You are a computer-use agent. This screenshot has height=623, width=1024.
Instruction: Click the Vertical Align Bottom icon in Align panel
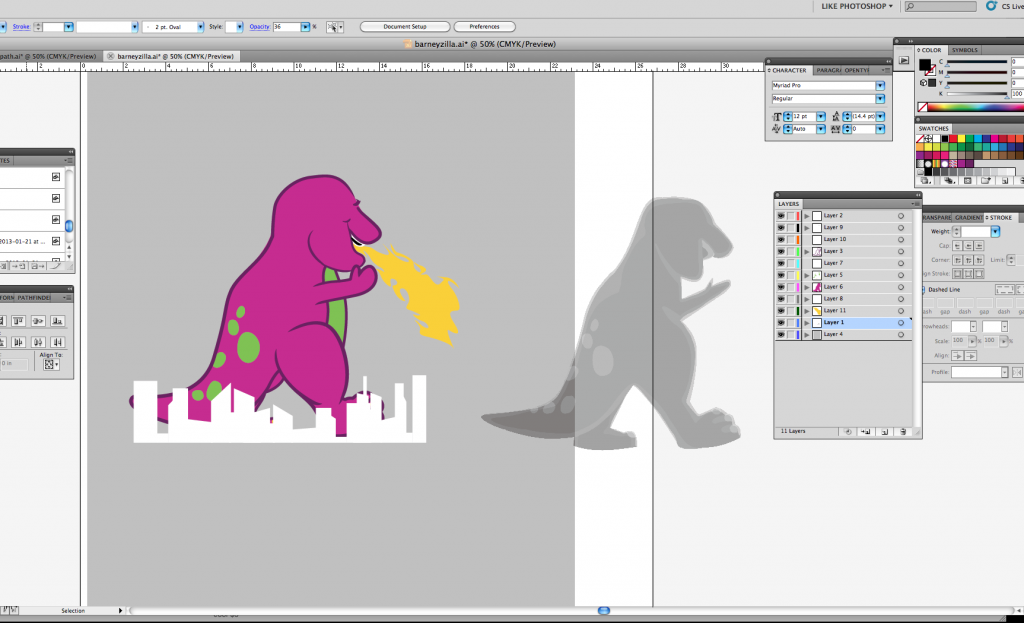[x=57, y=321]
